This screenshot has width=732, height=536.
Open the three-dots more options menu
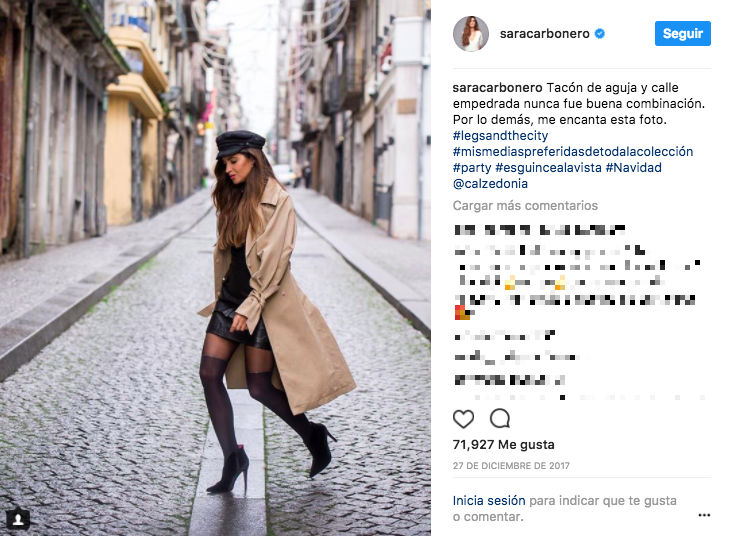pos(704,515)
